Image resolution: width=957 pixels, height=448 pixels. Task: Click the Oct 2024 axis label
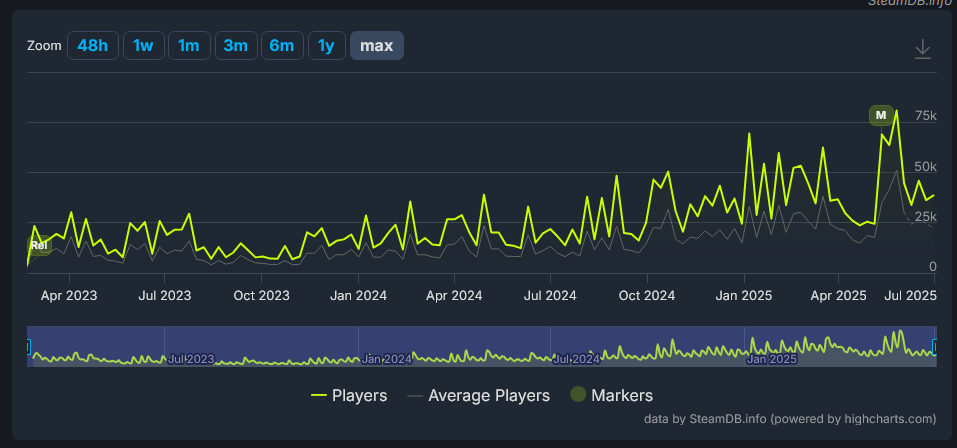point(647,295)
